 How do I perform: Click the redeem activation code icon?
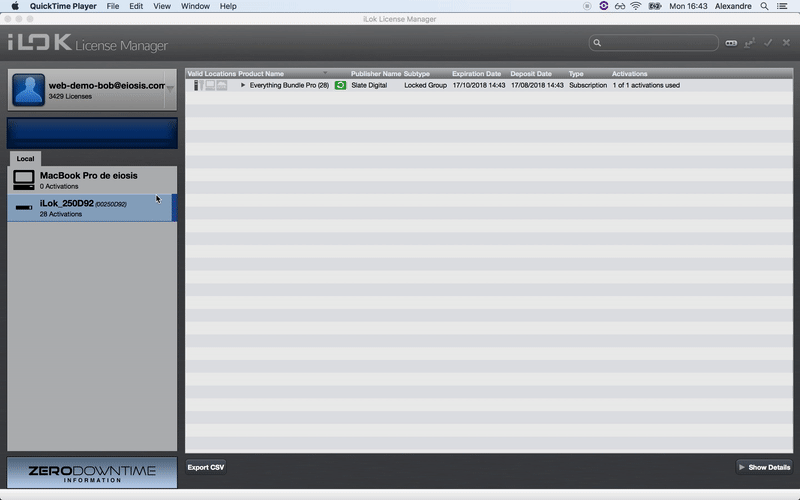[731, 43]
